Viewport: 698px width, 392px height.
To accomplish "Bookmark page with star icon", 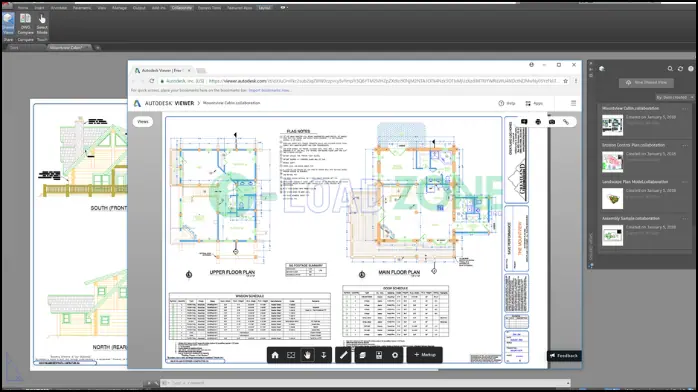I will (565, 81).
